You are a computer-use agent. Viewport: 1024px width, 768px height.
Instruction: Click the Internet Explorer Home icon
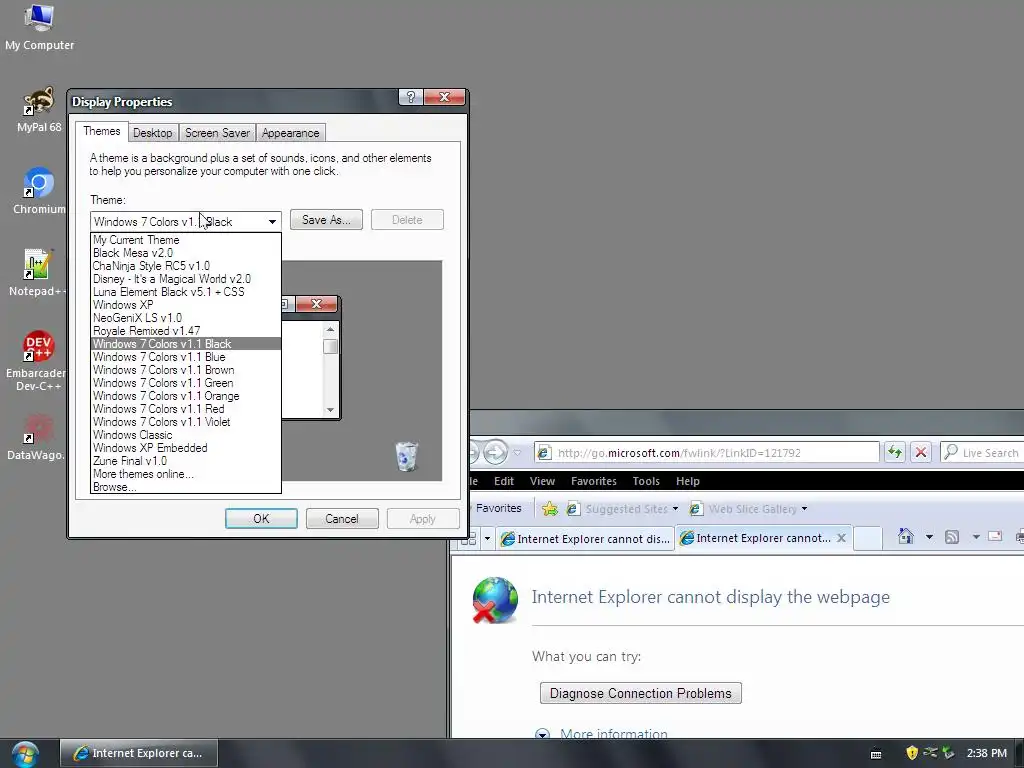[905, 537]
